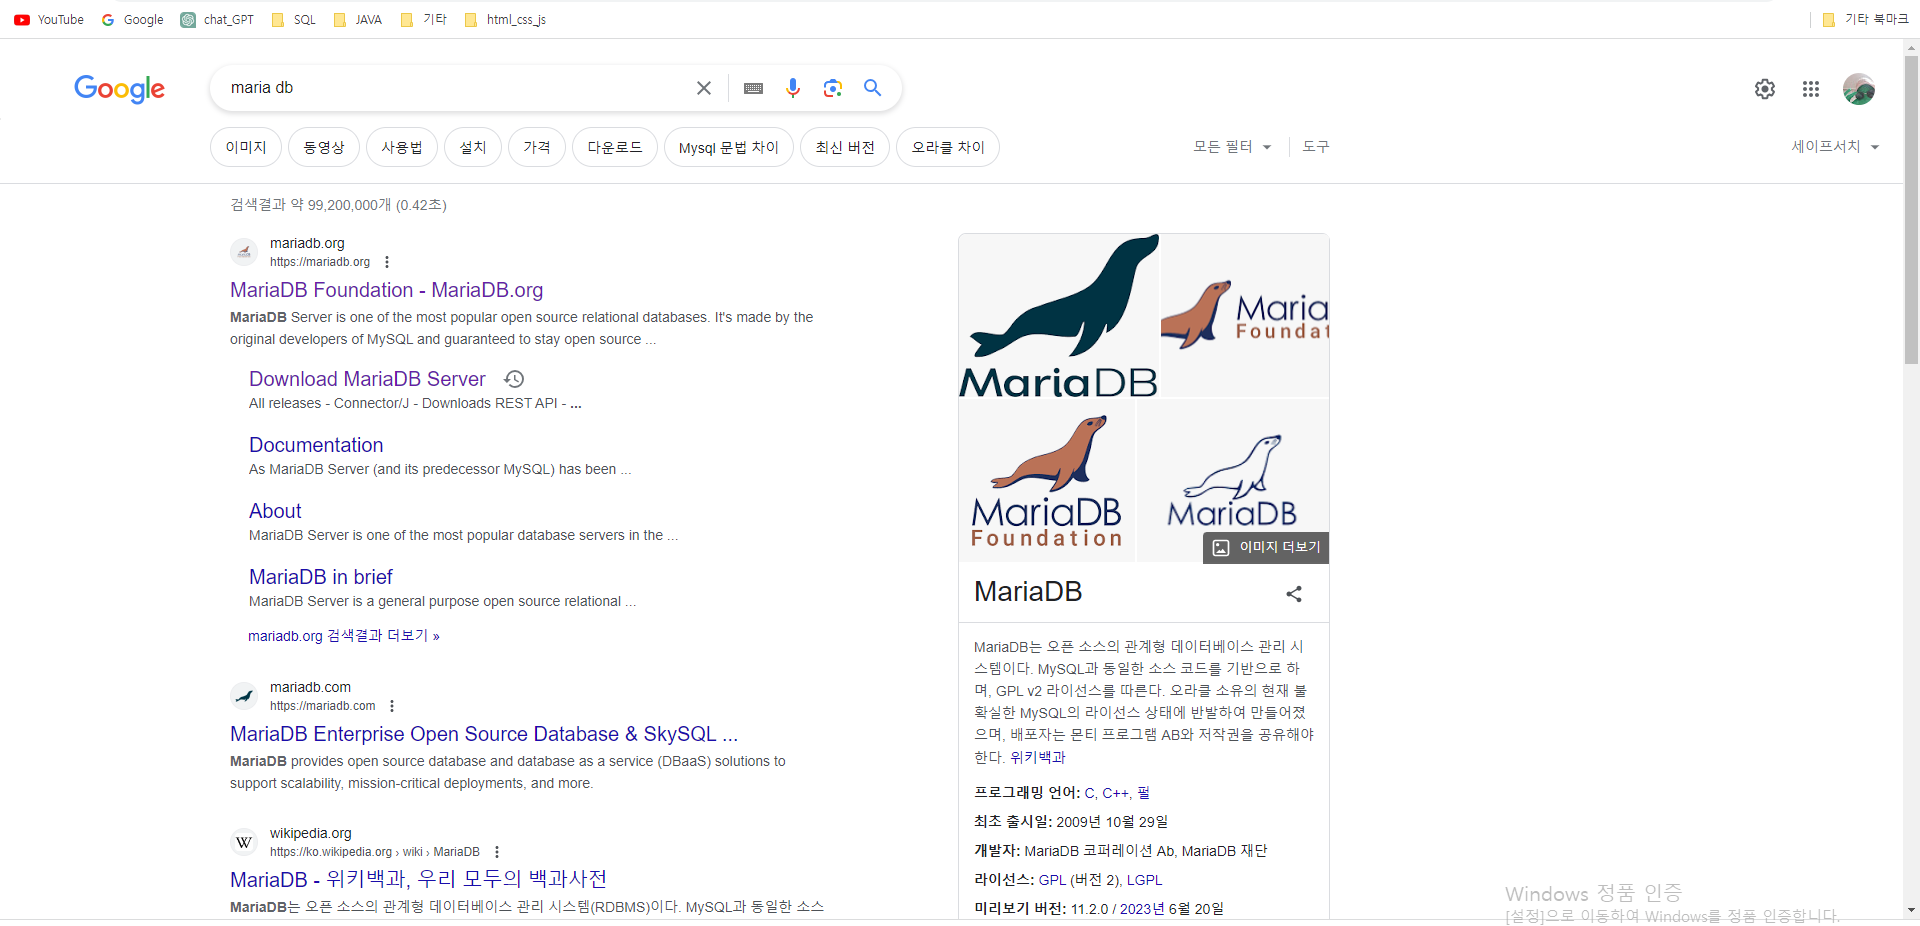Viewport: 1920px width, 926px height.
Task: Start voice search with microphone
Action: tap(793, 88)
